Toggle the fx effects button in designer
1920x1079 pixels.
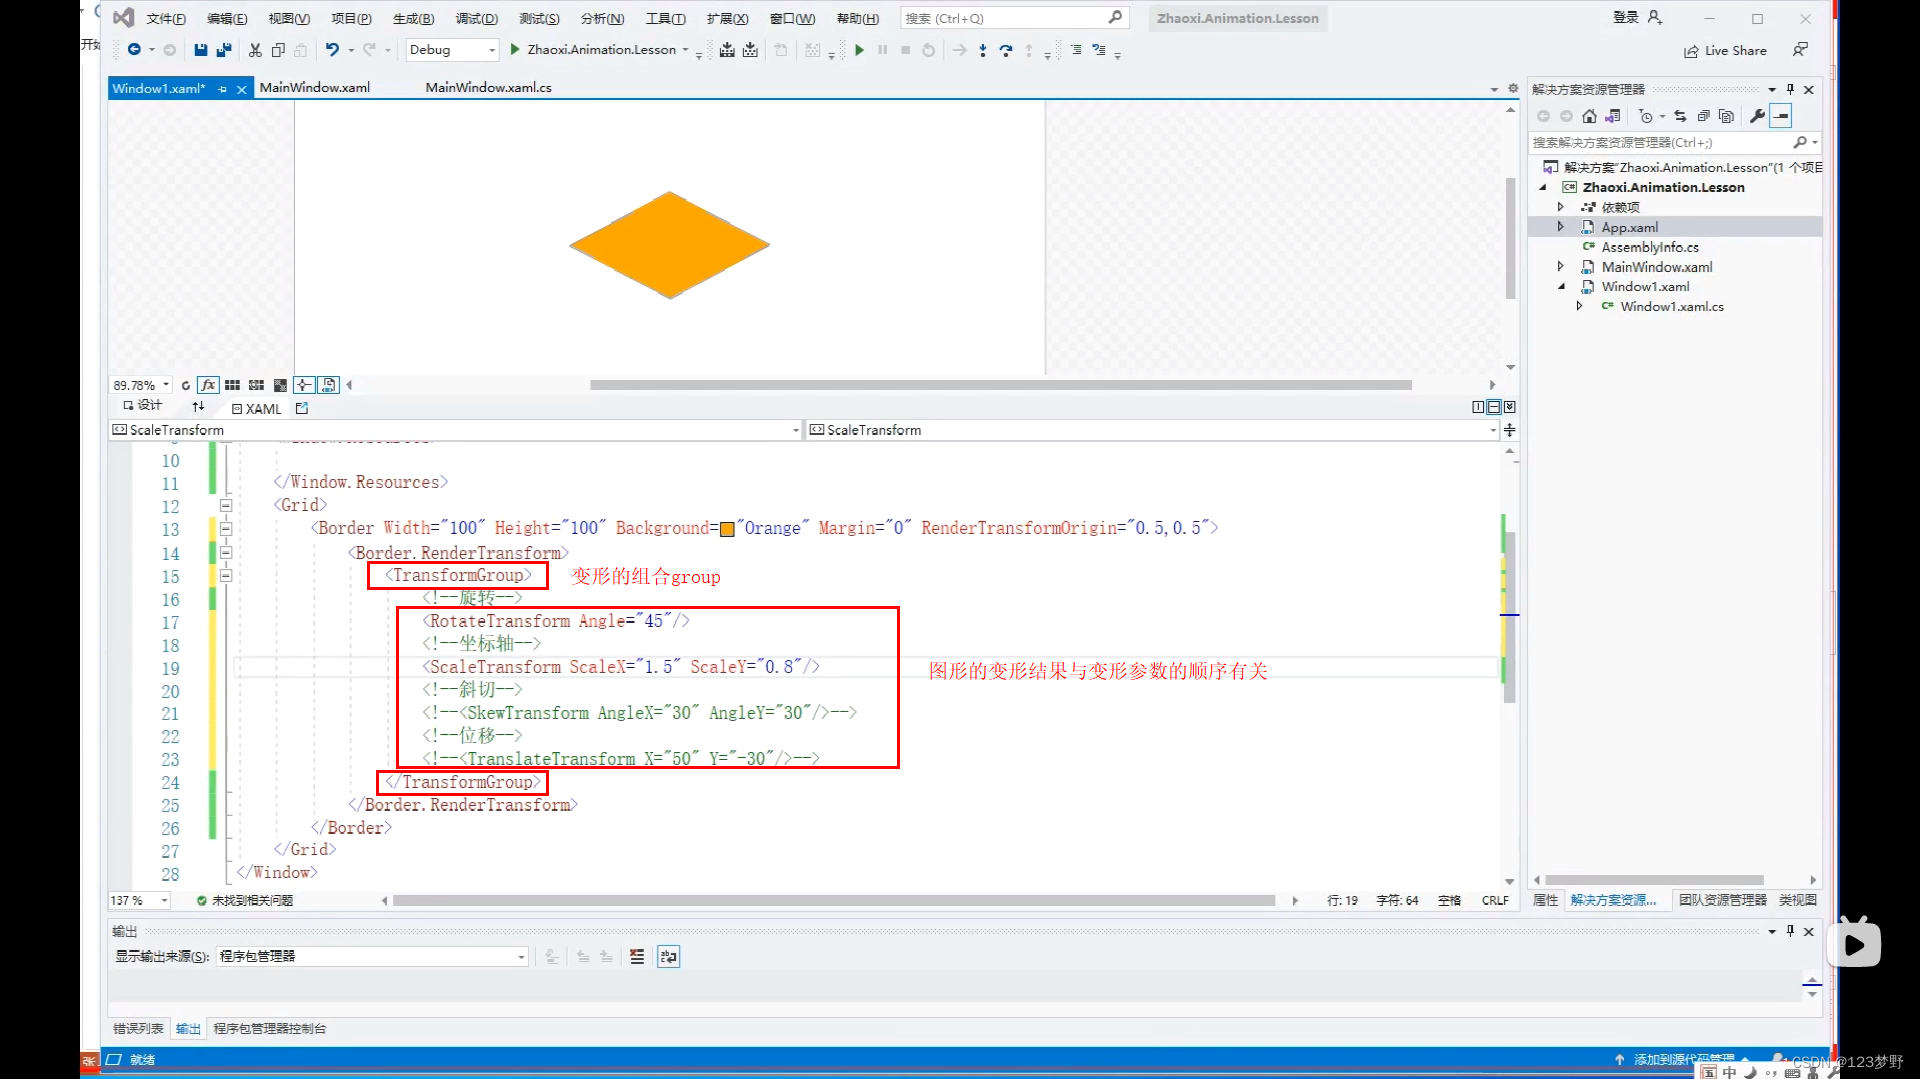click(208, 385)
